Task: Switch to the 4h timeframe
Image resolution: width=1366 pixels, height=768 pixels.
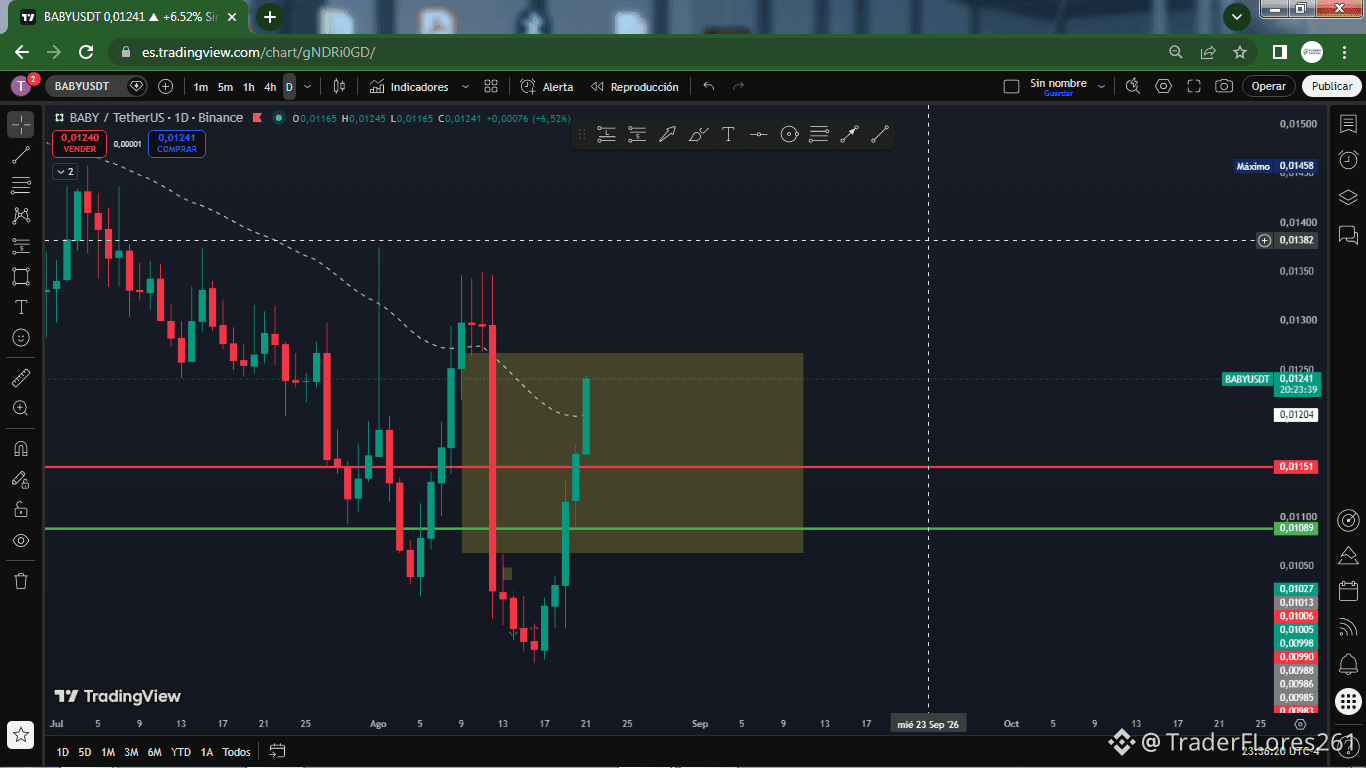Action: (x=270, y=87)
